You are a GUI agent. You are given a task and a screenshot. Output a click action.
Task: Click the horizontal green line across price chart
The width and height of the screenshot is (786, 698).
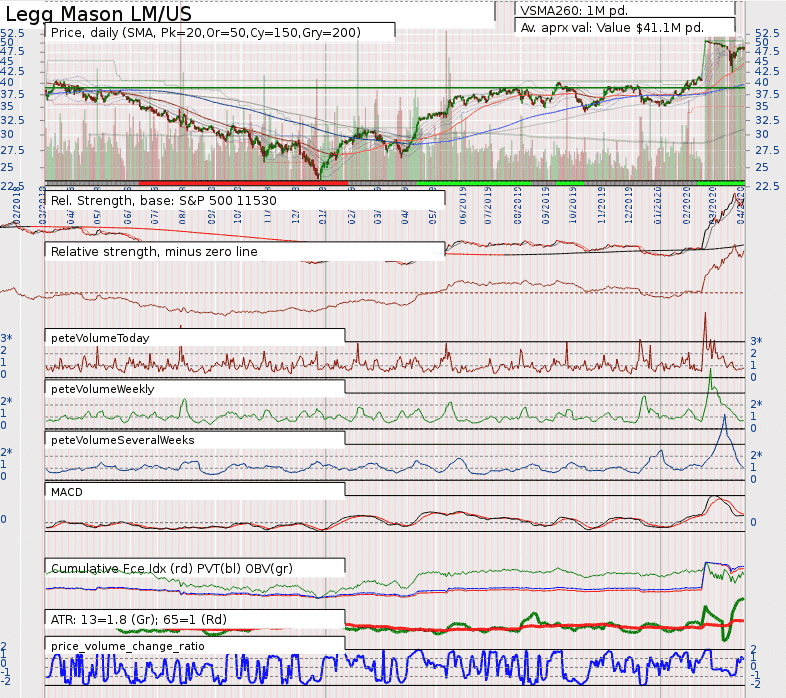click(x=395, y=88)
